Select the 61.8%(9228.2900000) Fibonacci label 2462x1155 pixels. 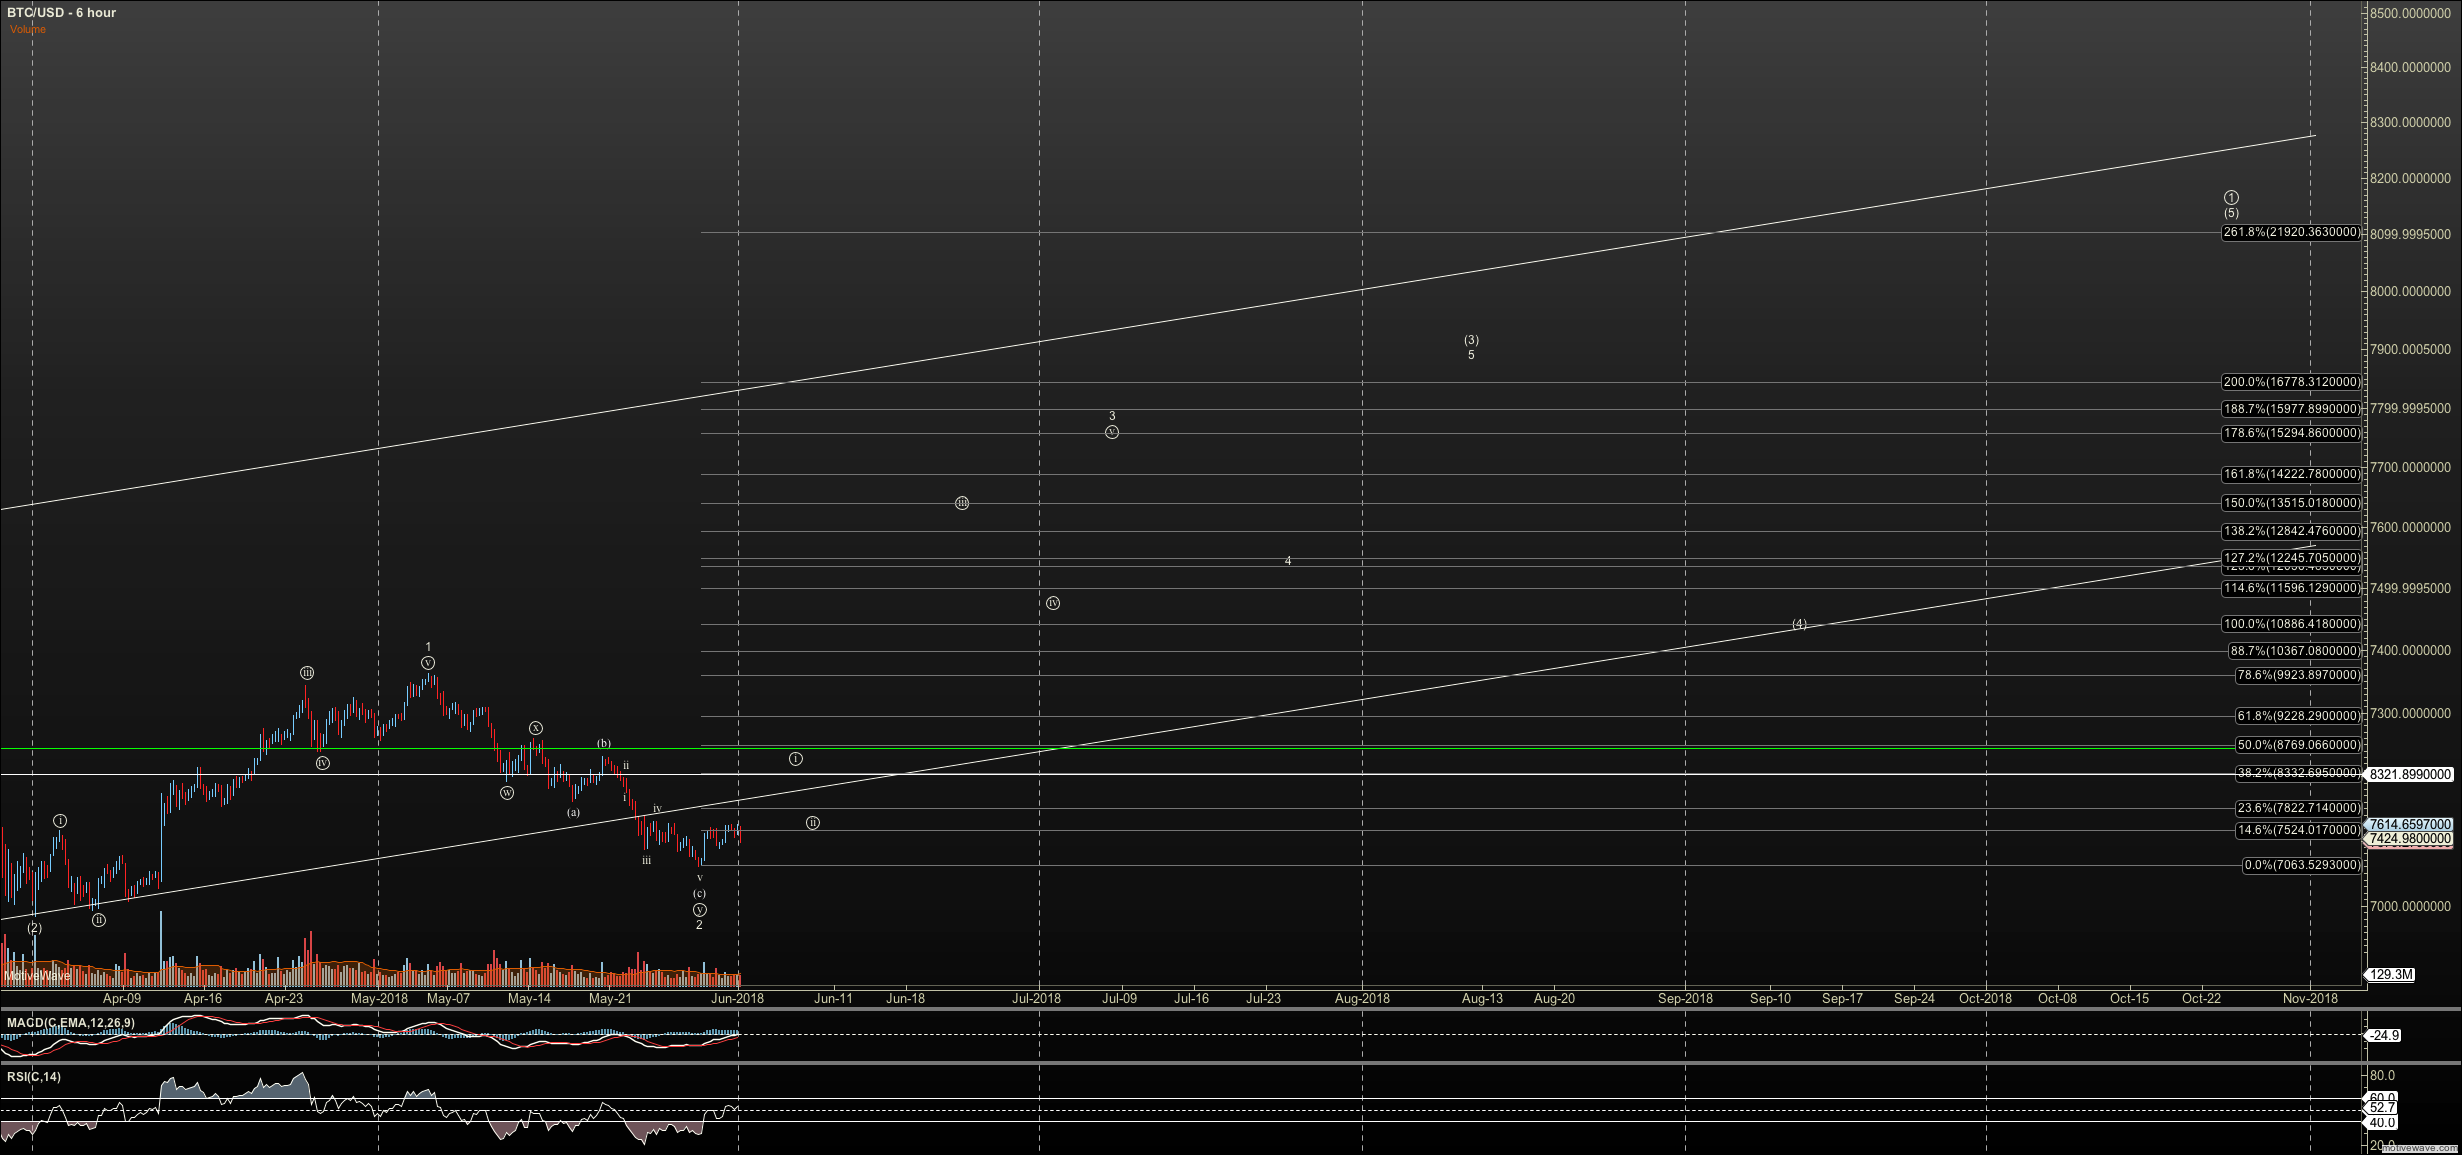(x=2299, y=716)
